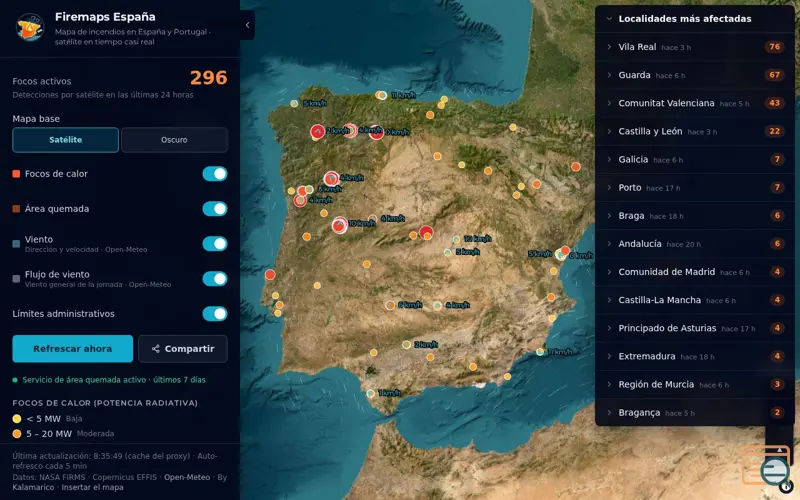Click the Área quemada brown swatch

16,209
